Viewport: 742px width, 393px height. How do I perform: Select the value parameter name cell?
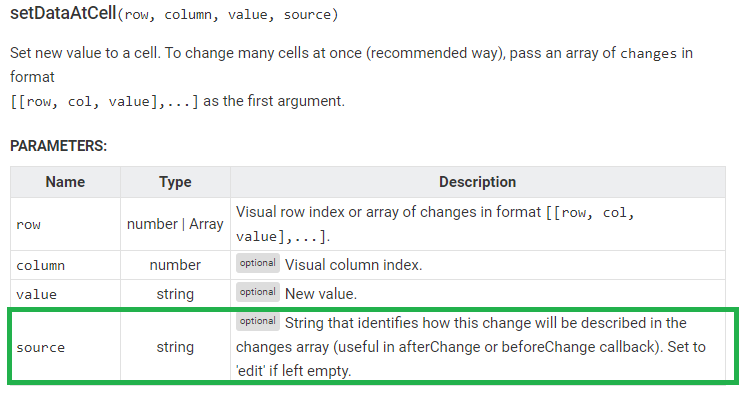(65, 294)
